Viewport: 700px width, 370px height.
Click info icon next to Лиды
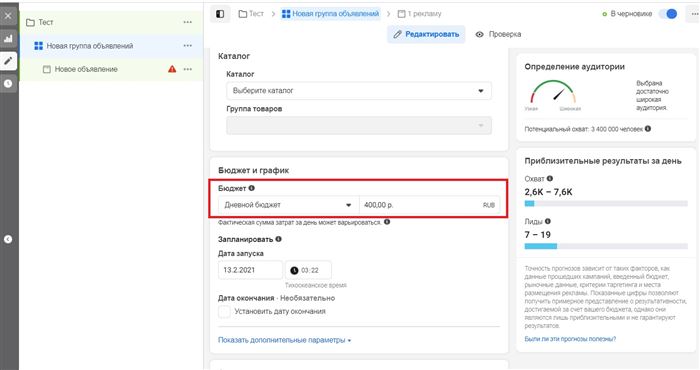click(548, 221)
